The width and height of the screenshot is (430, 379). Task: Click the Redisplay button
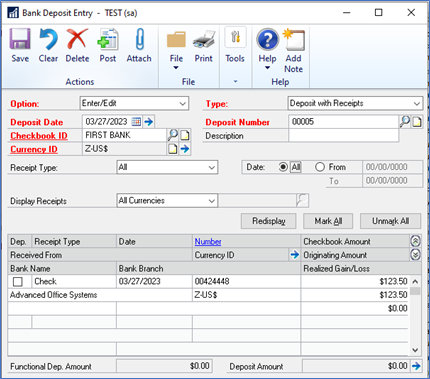[269, 221]
